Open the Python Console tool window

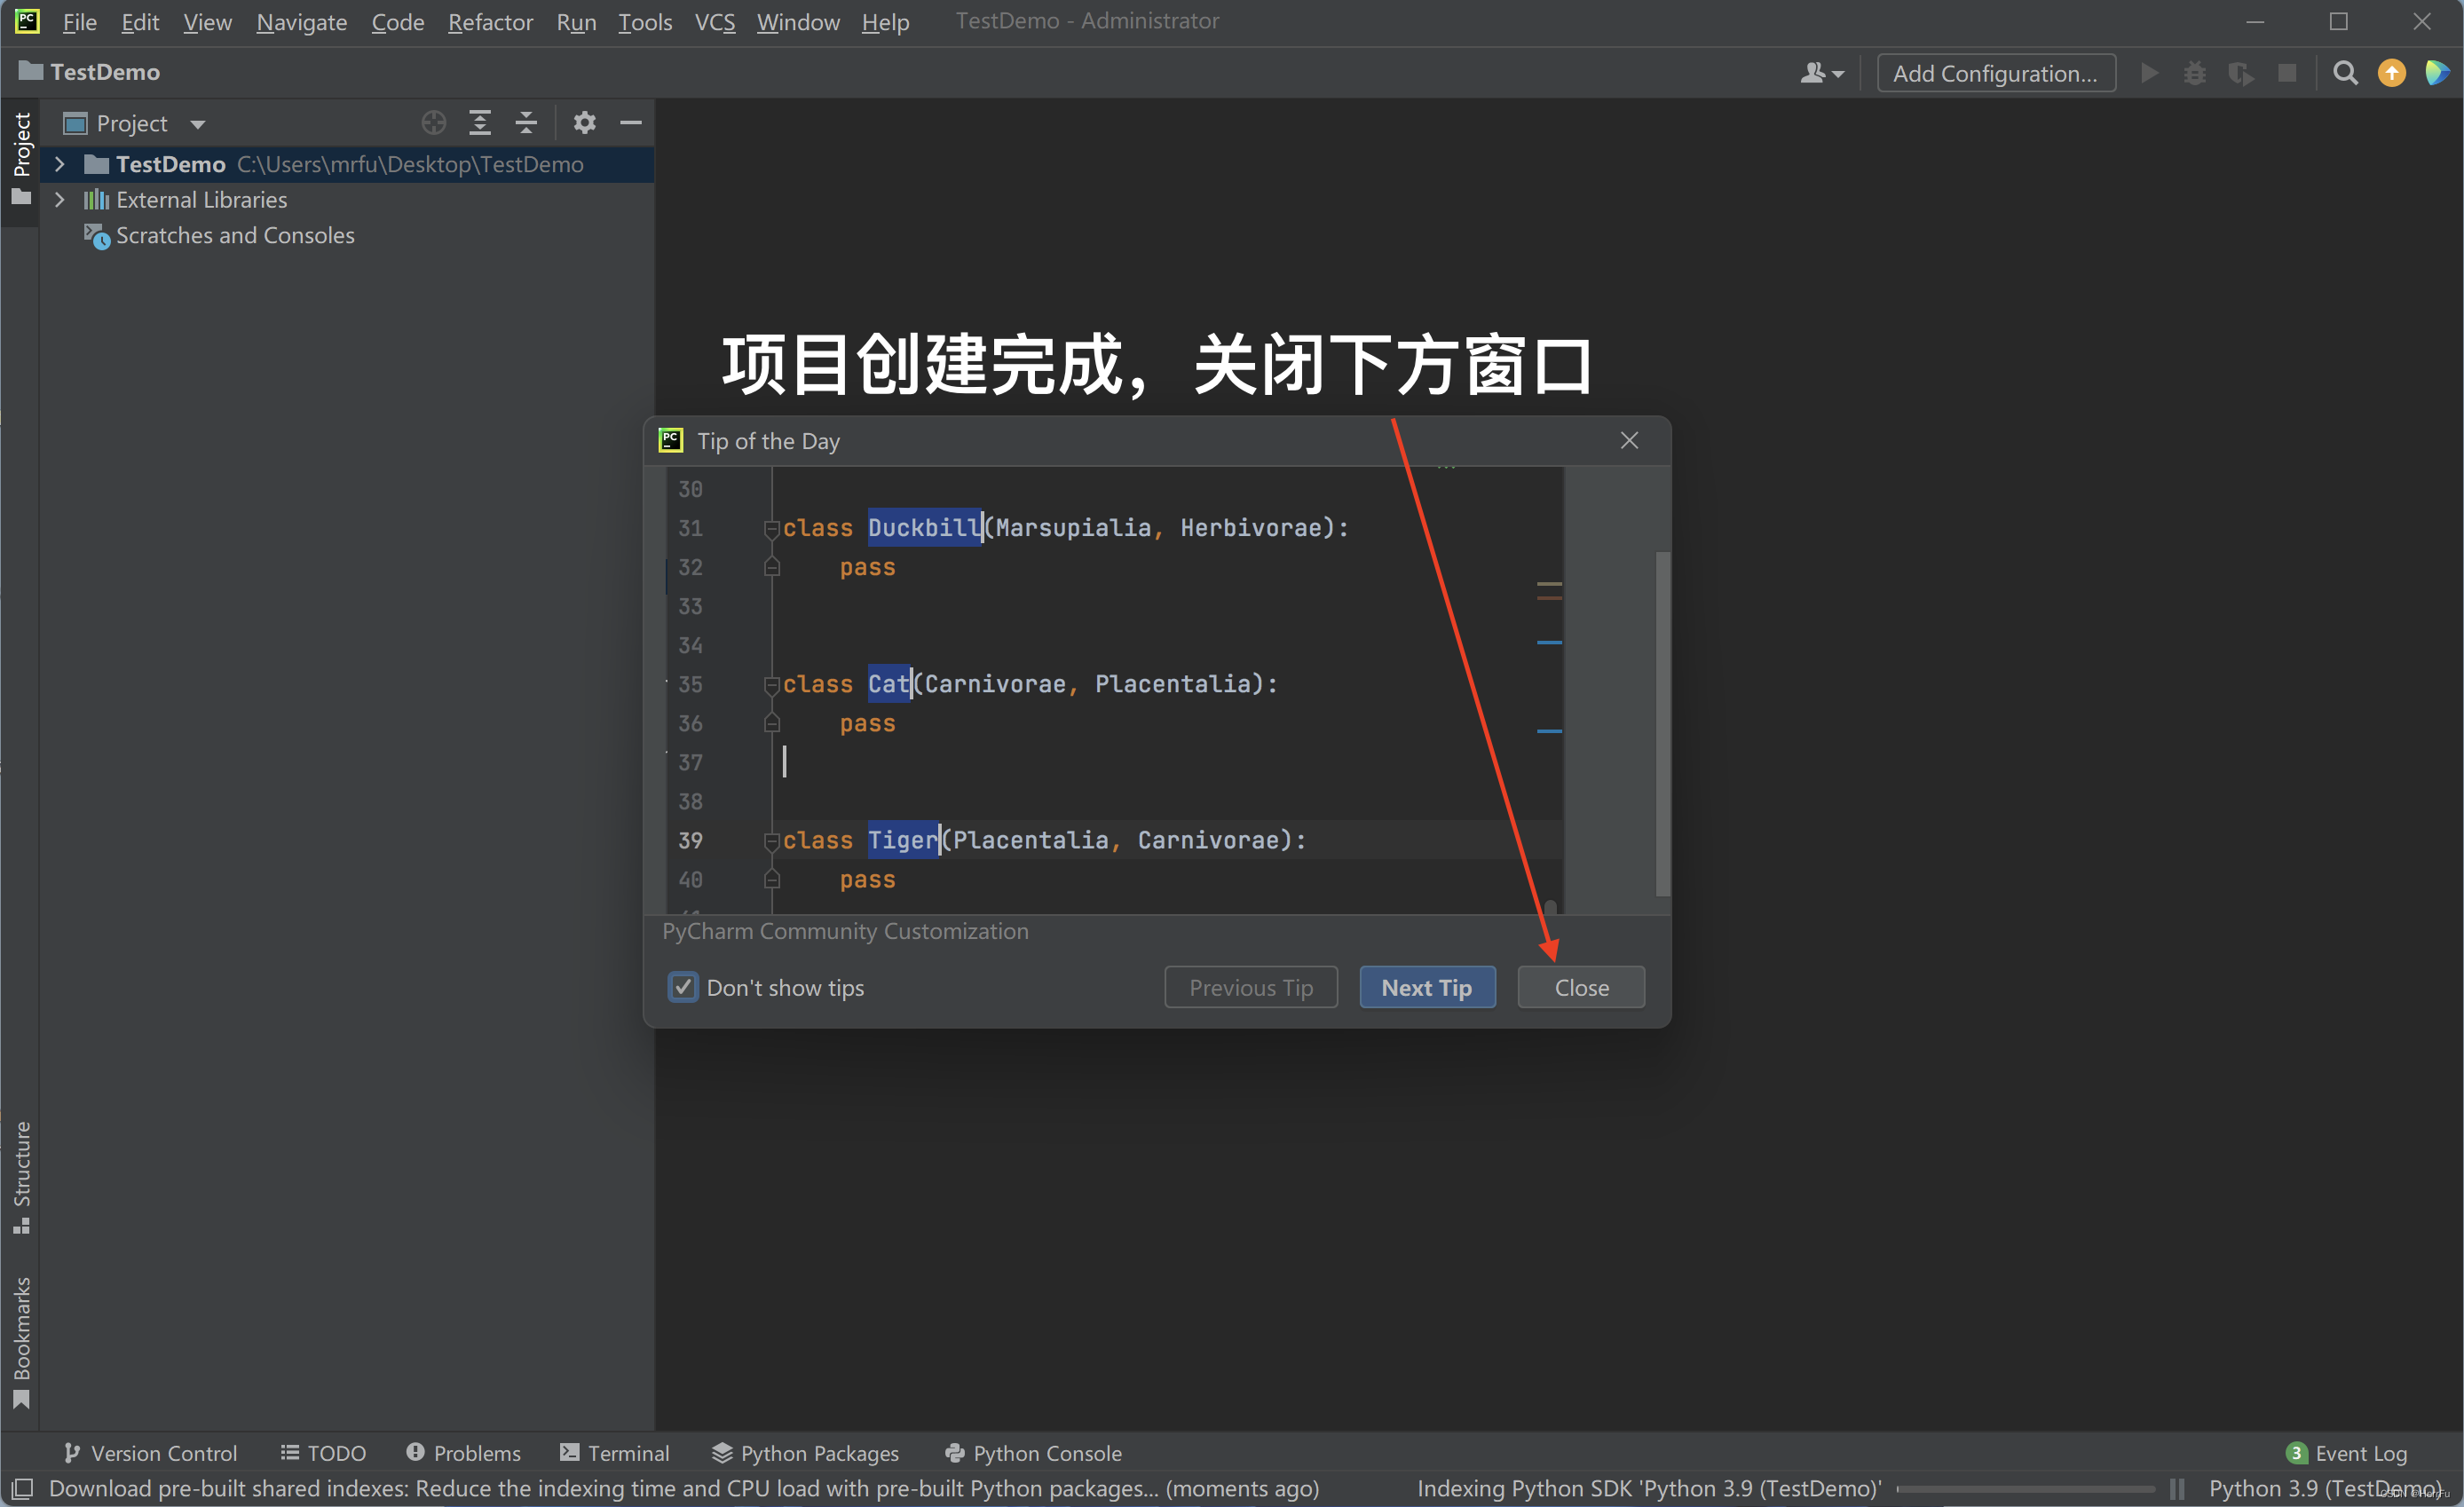coord(1035,1452)
